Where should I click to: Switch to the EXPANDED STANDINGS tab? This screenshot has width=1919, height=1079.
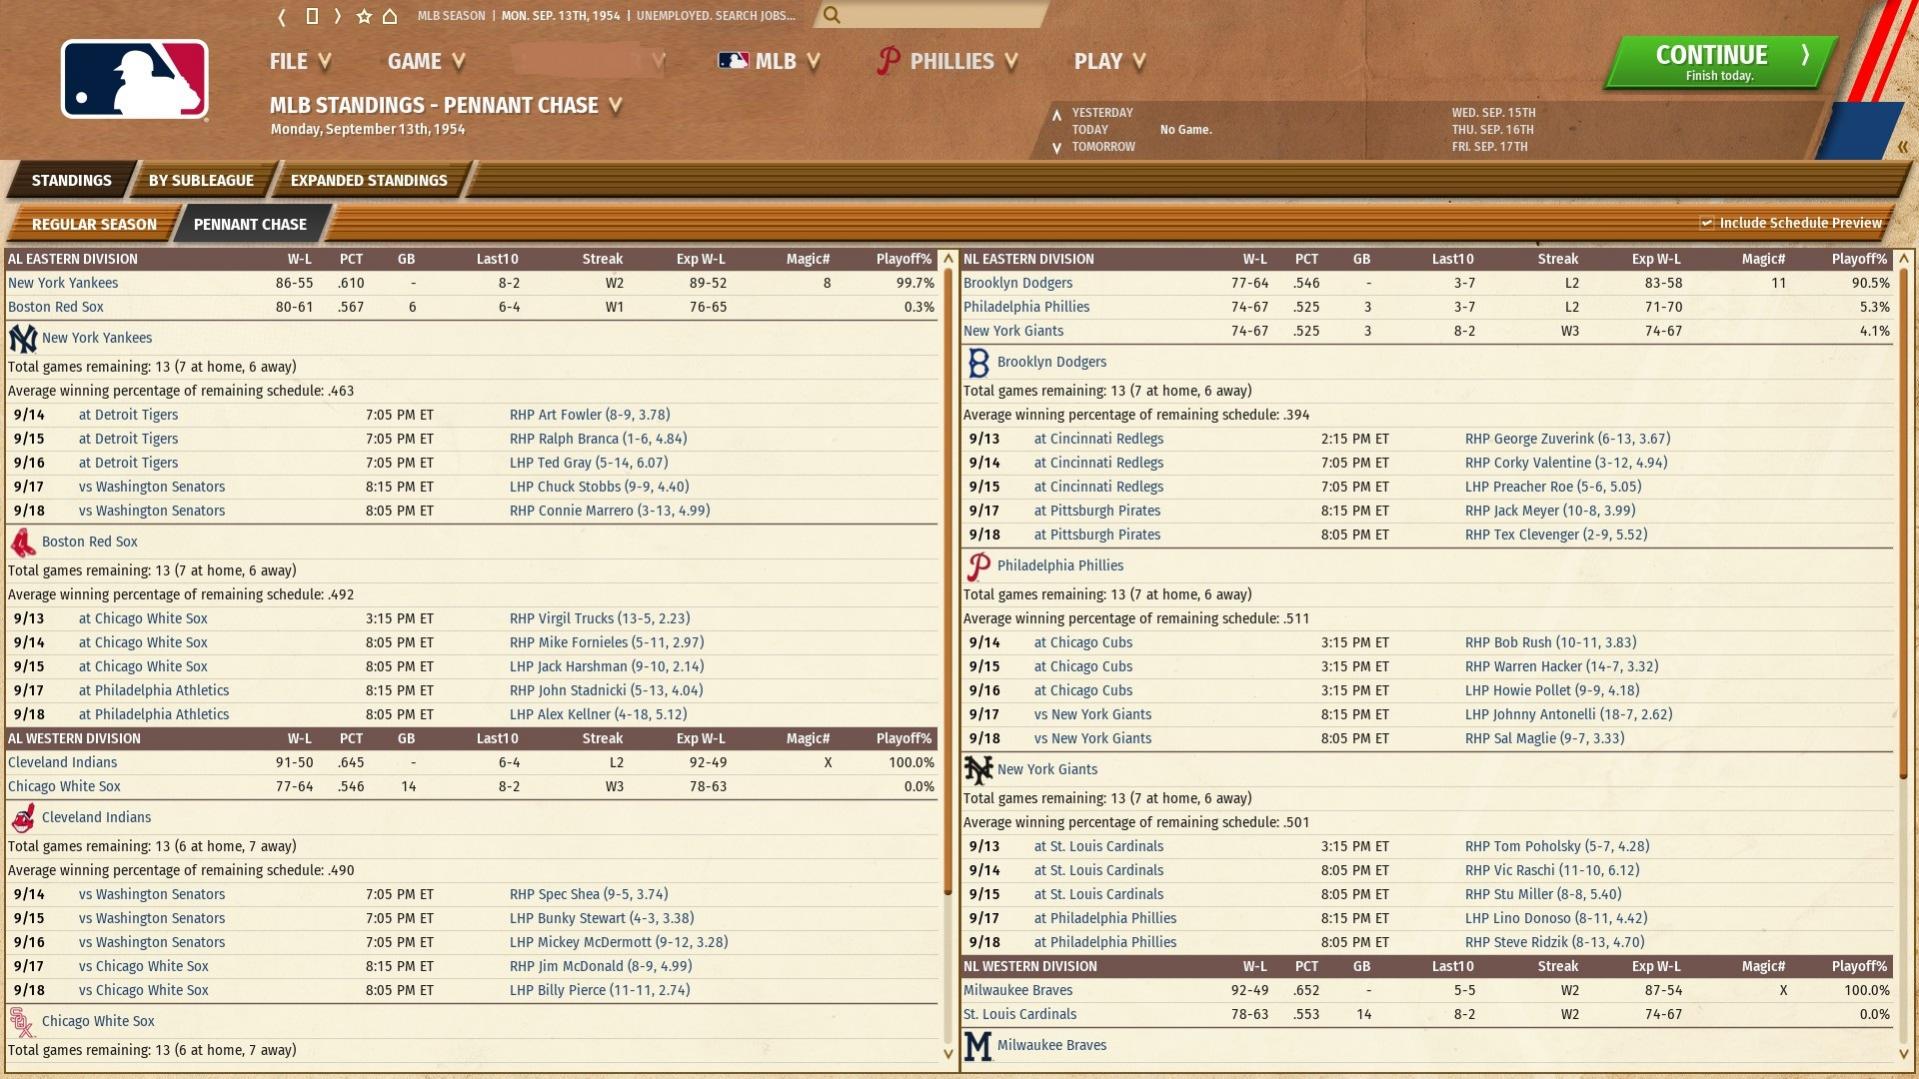369,181
